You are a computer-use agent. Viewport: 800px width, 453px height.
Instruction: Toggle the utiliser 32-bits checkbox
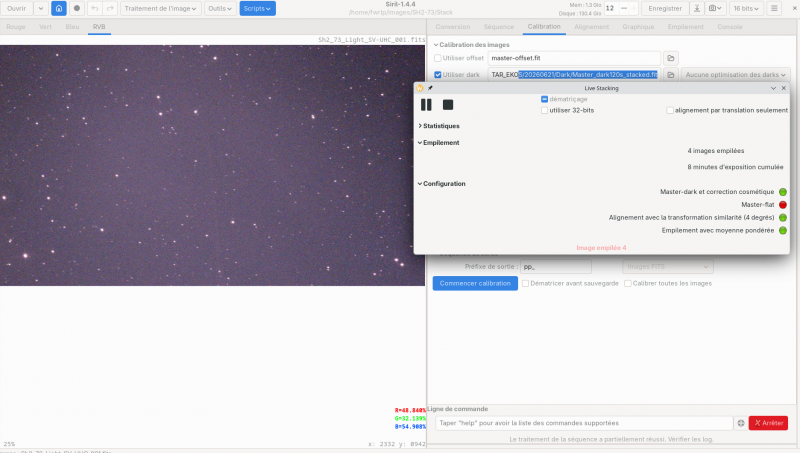click(x=544, y=110)
